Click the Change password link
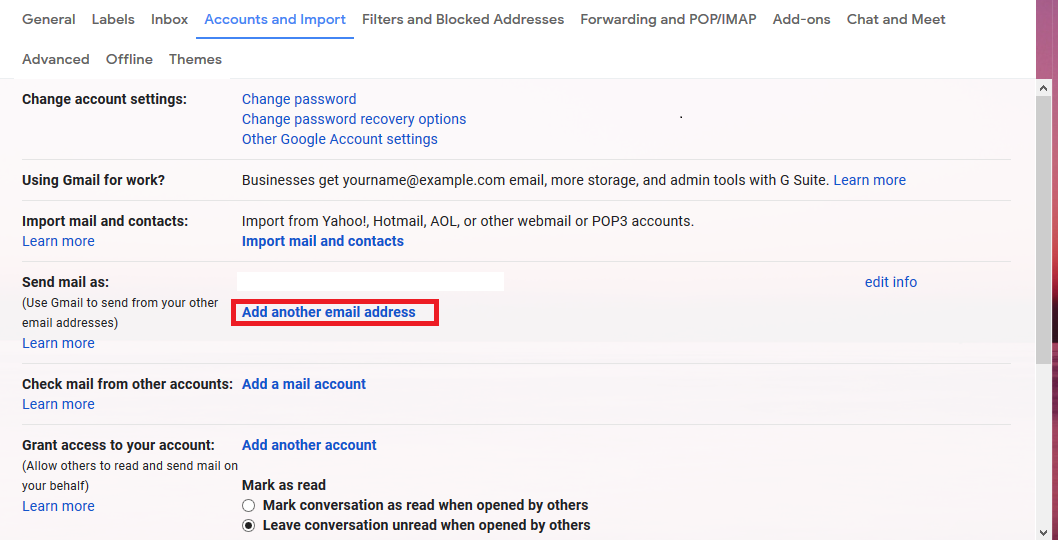1058x540 pixels. click(299, 99)
